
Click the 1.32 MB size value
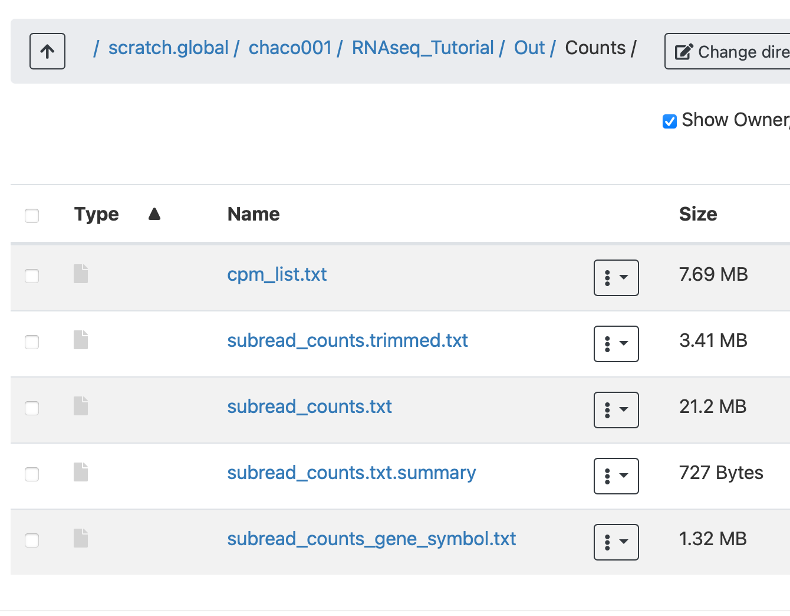[712, 539]
